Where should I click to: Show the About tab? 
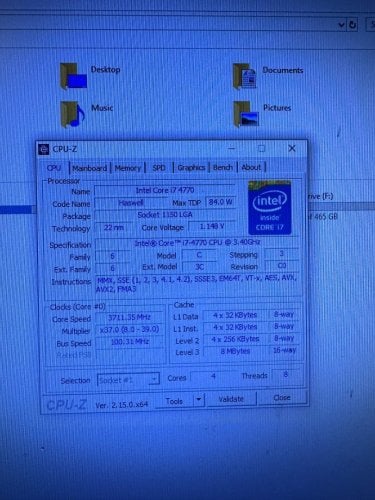pyautogui.click(x=251, y=167)
